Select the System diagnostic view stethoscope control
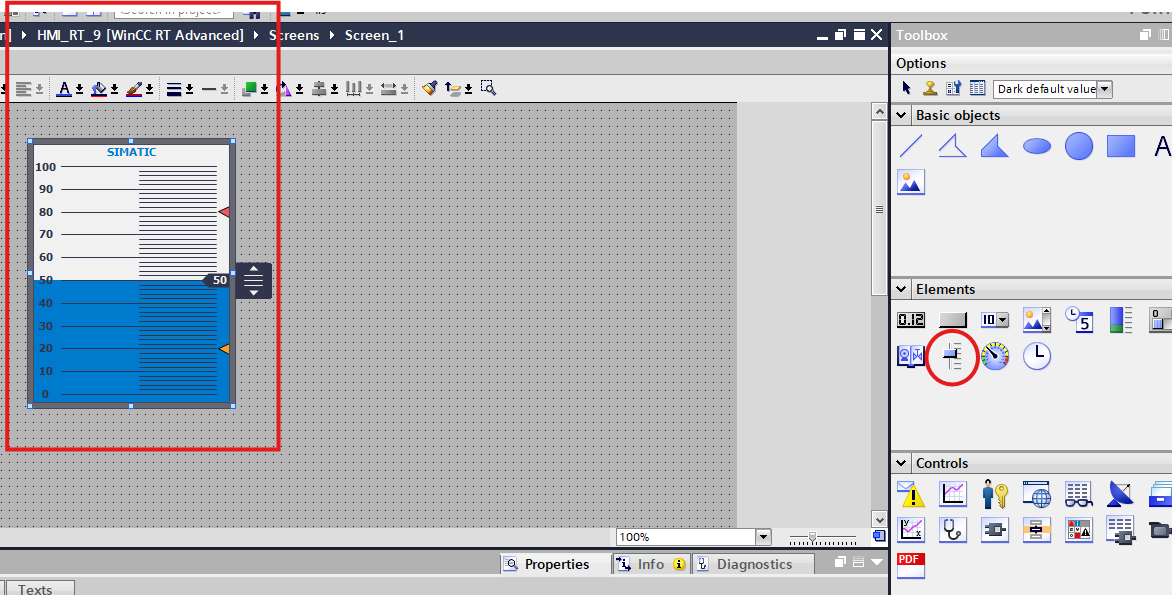Screen dimensions: 1172x595 (952, 530)
